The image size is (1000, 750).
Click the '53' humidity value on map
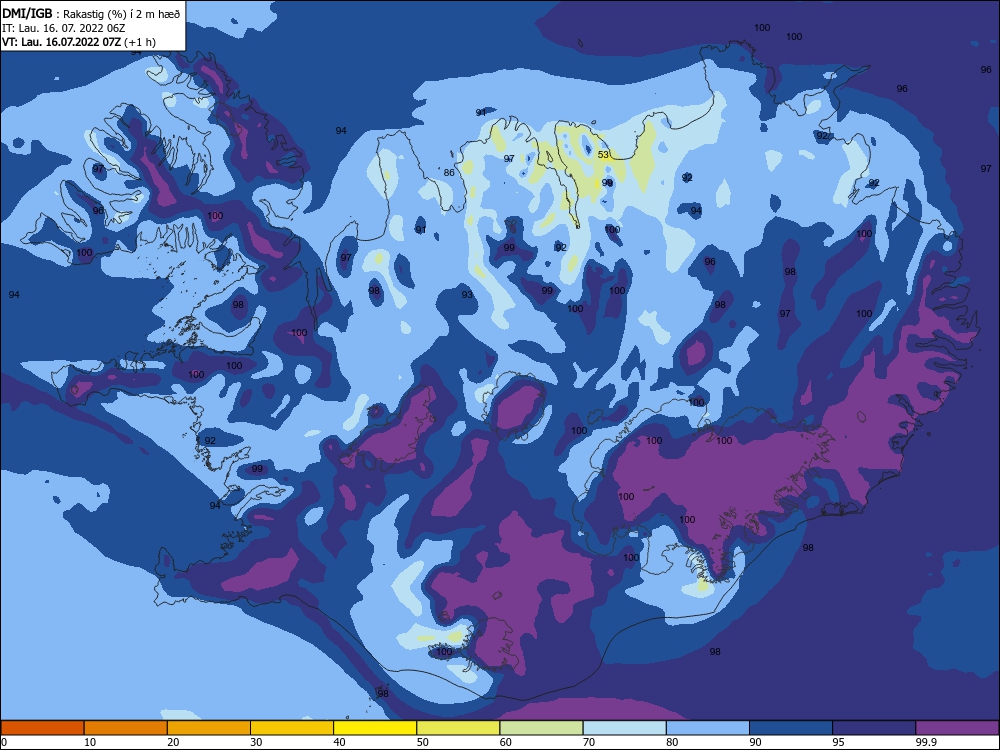(603, 154)
